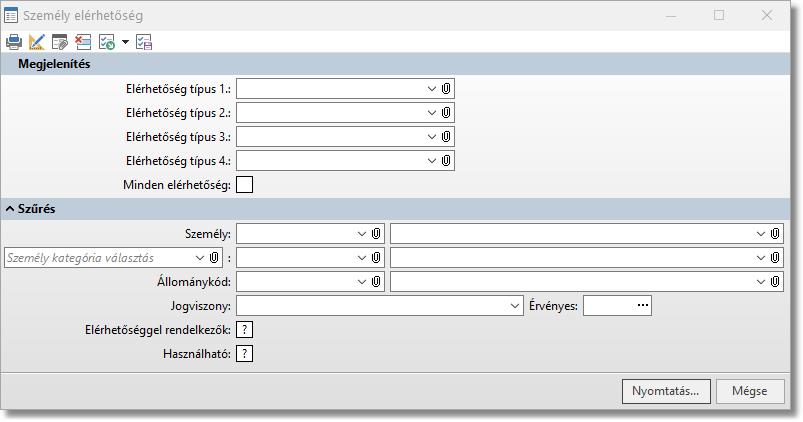Click the form attachment paperclip toolbar icon
Viewport: 803px width, 422px height.
coord(60,42)
